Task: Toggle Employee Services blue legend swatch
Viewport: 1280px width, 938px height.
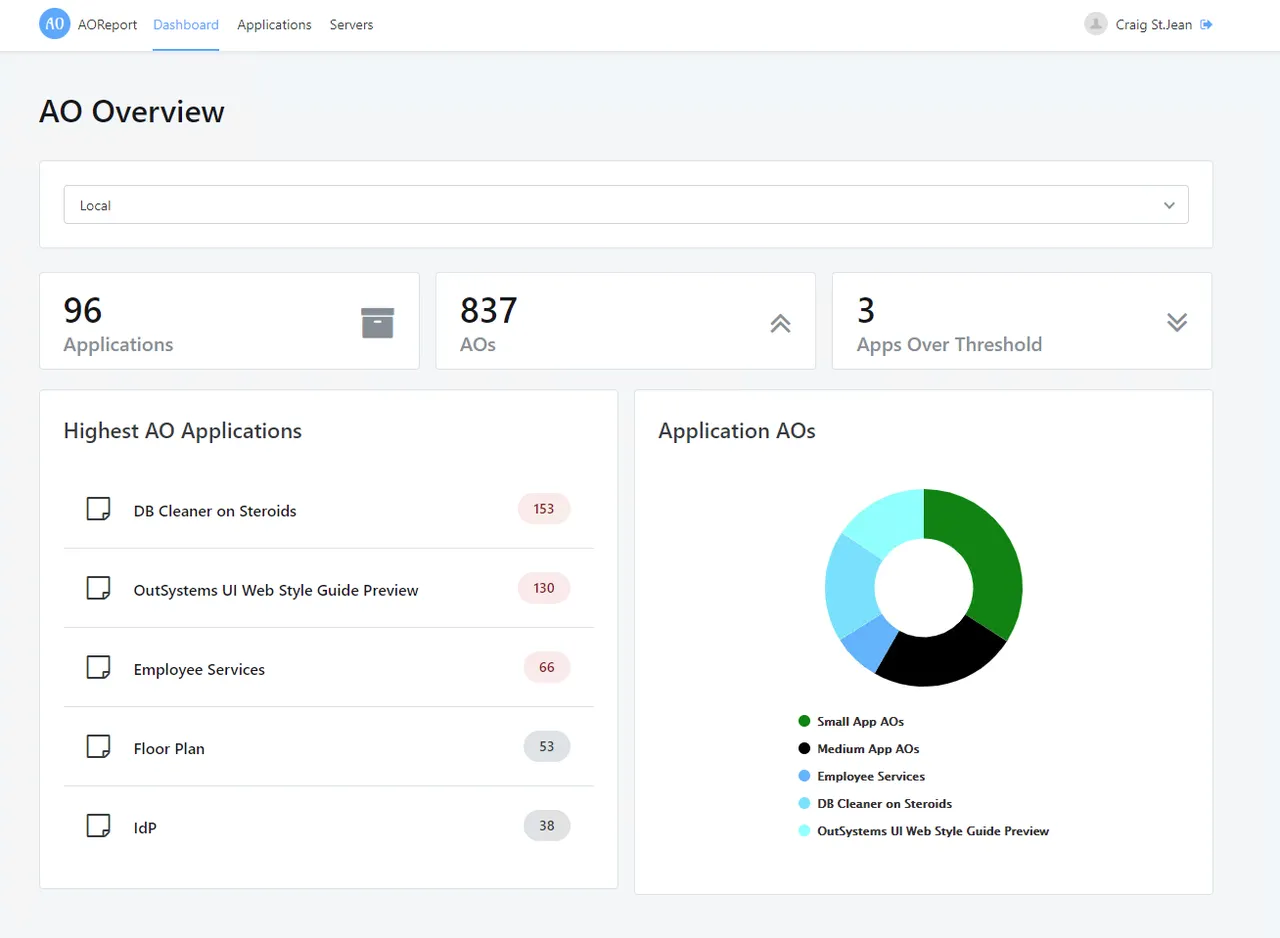Action: [804, 776]
